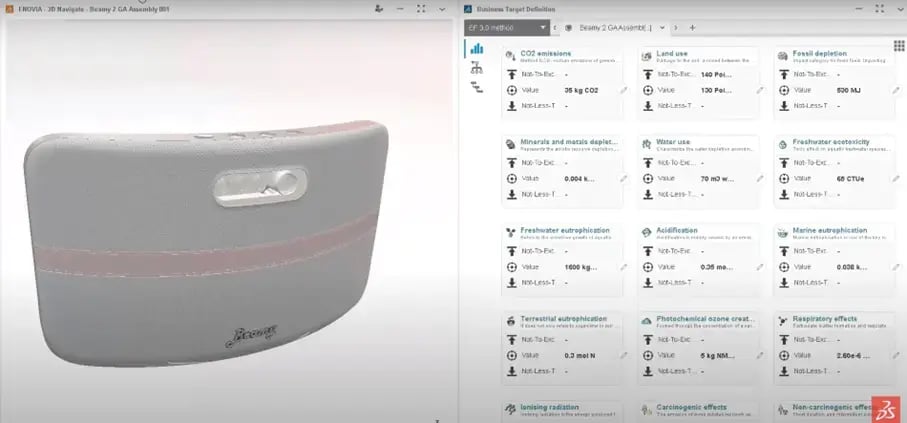Click the Land use Not-To-Exceed 140 value
The width and height of the screenshot is (907, 423).
click(x=716, y=75)
